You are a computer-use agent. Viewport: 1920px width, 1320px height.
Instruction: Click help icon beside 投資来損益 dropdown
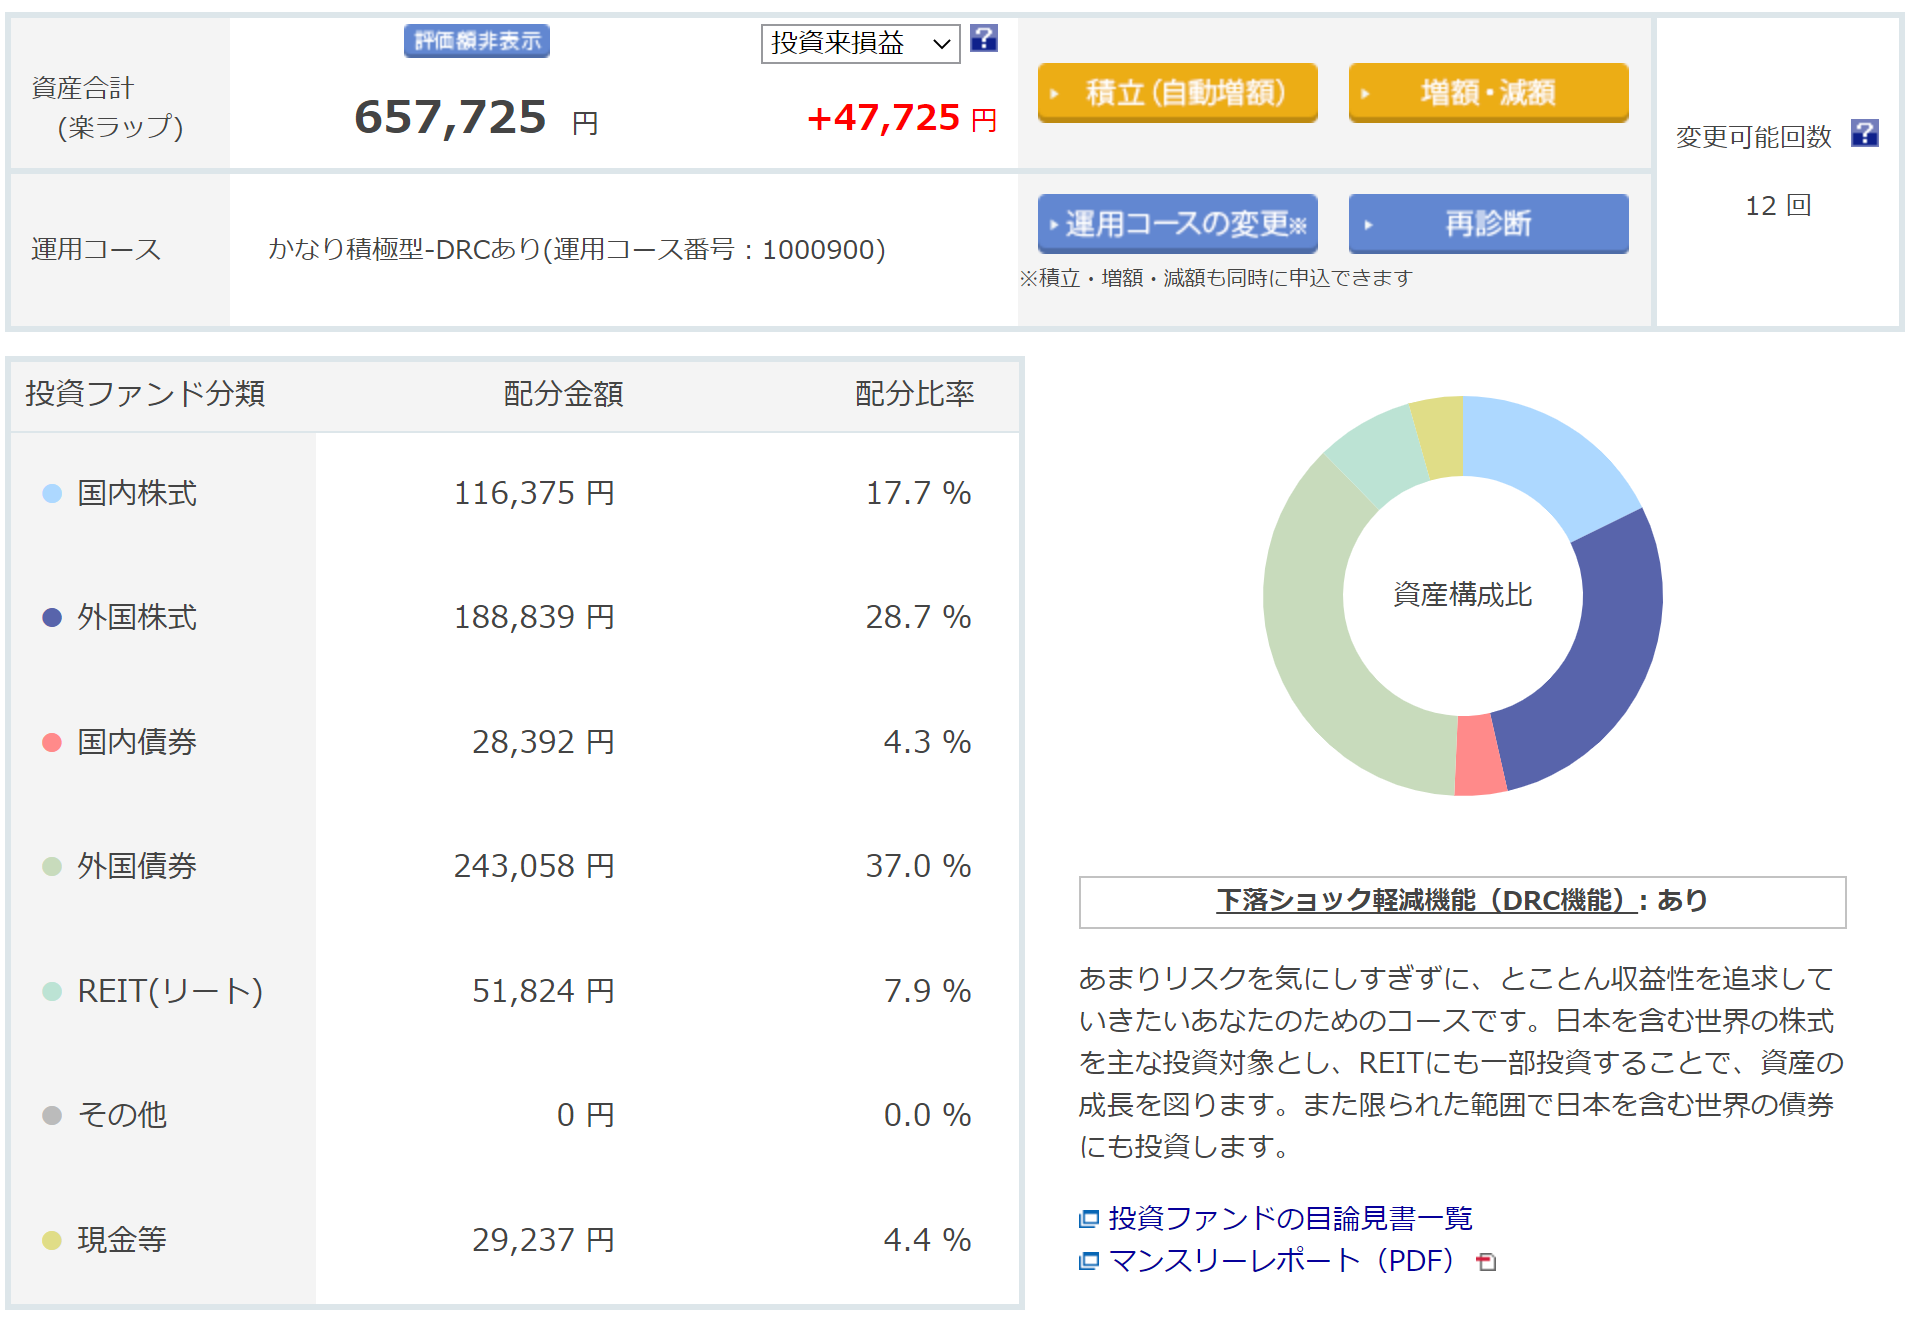click(x=984, y=39)
